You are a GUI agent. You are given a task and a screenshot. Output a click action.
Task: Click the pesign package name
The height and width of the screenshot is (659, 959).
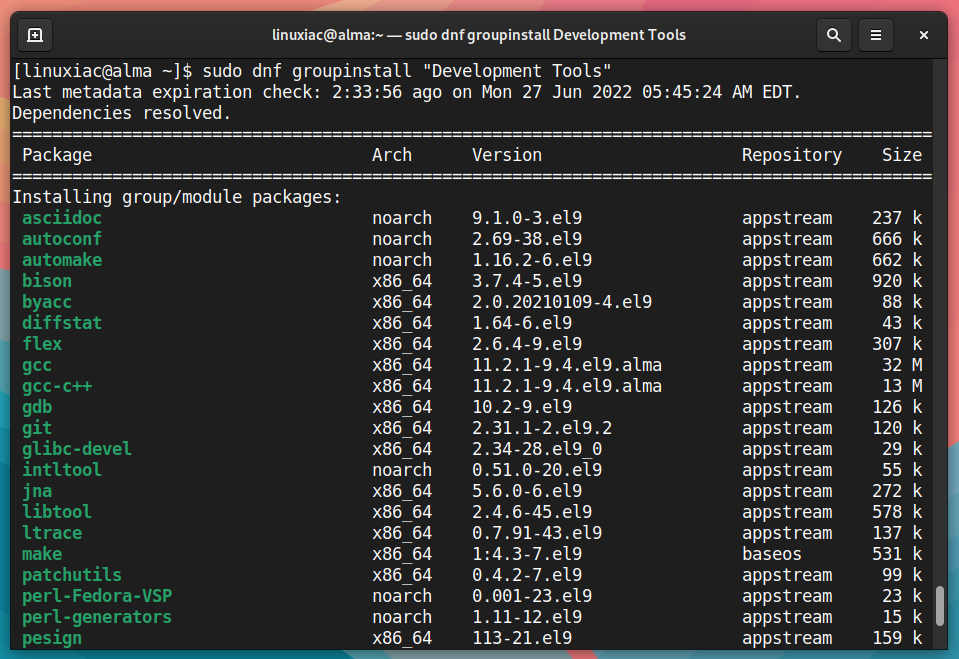pos(52,638)
